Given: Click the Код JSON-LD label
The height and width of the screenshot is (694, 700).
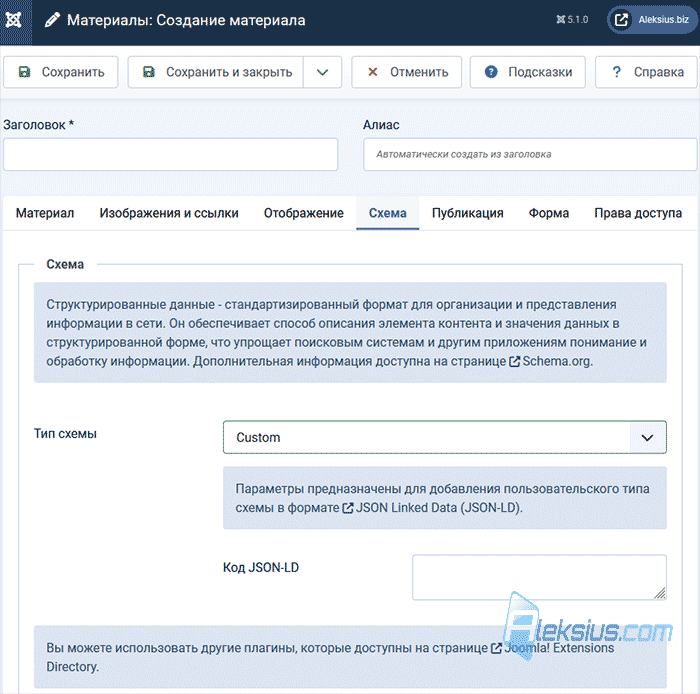Looking at the screenshot, I should [261, 568].
